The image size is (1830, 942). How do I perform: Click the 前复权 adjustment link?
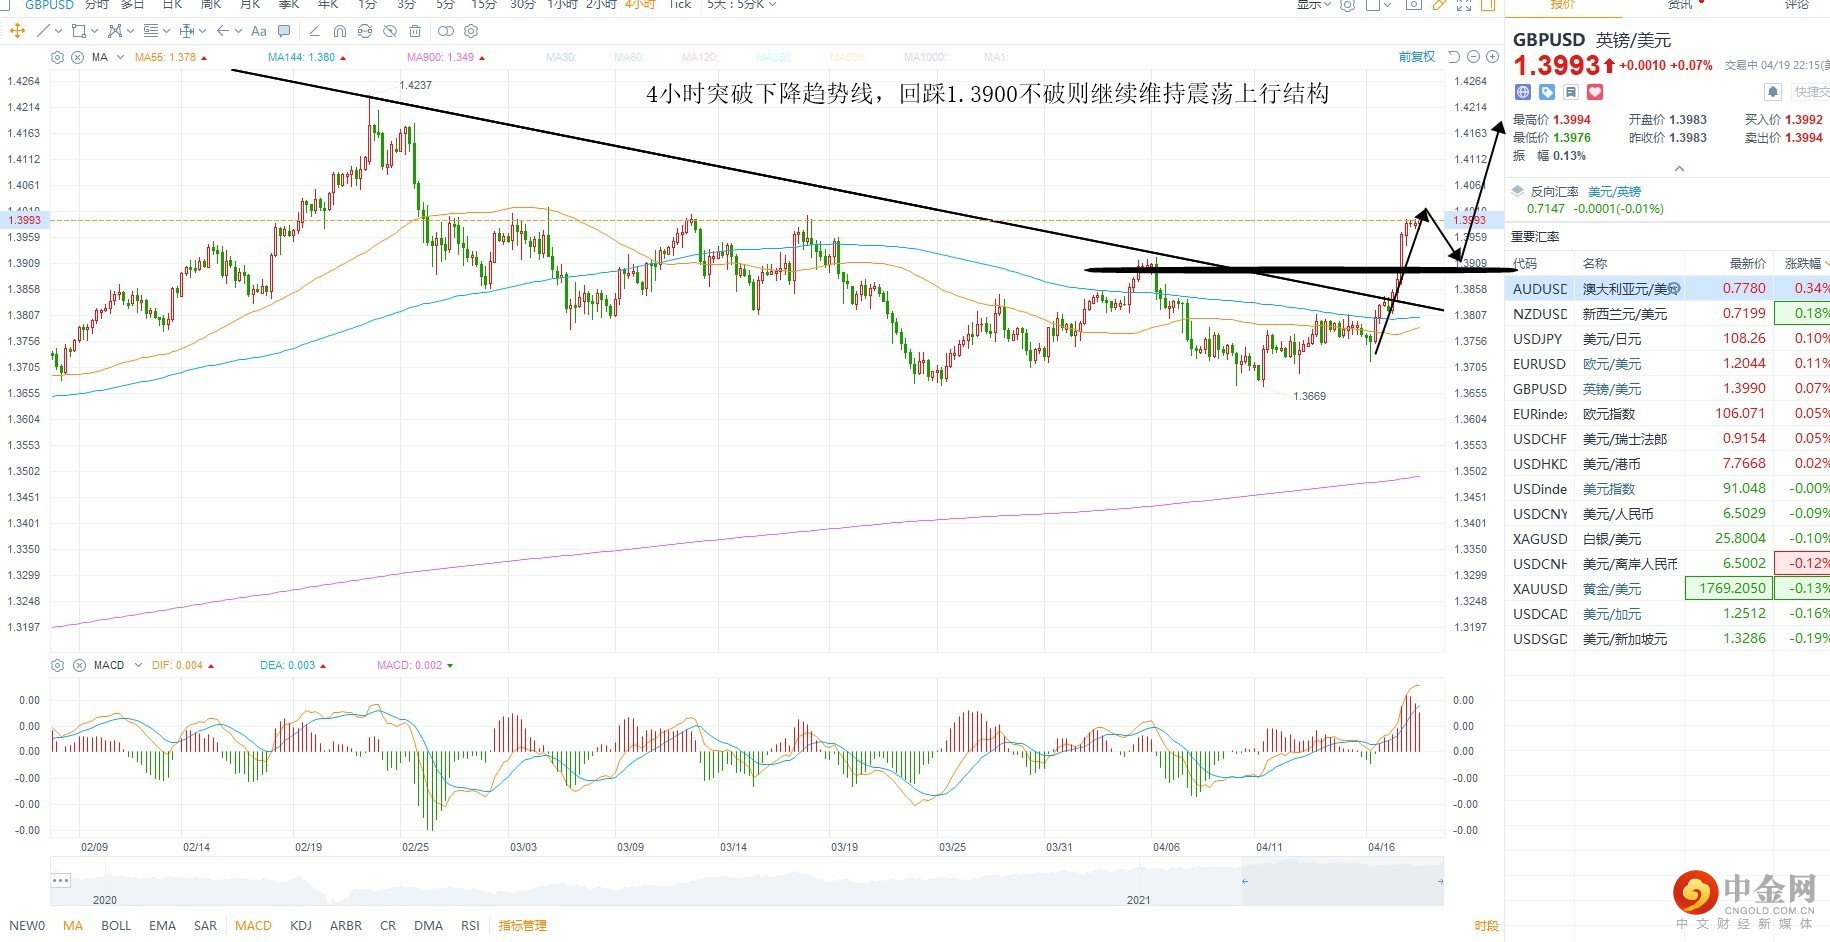[1417, 57]
